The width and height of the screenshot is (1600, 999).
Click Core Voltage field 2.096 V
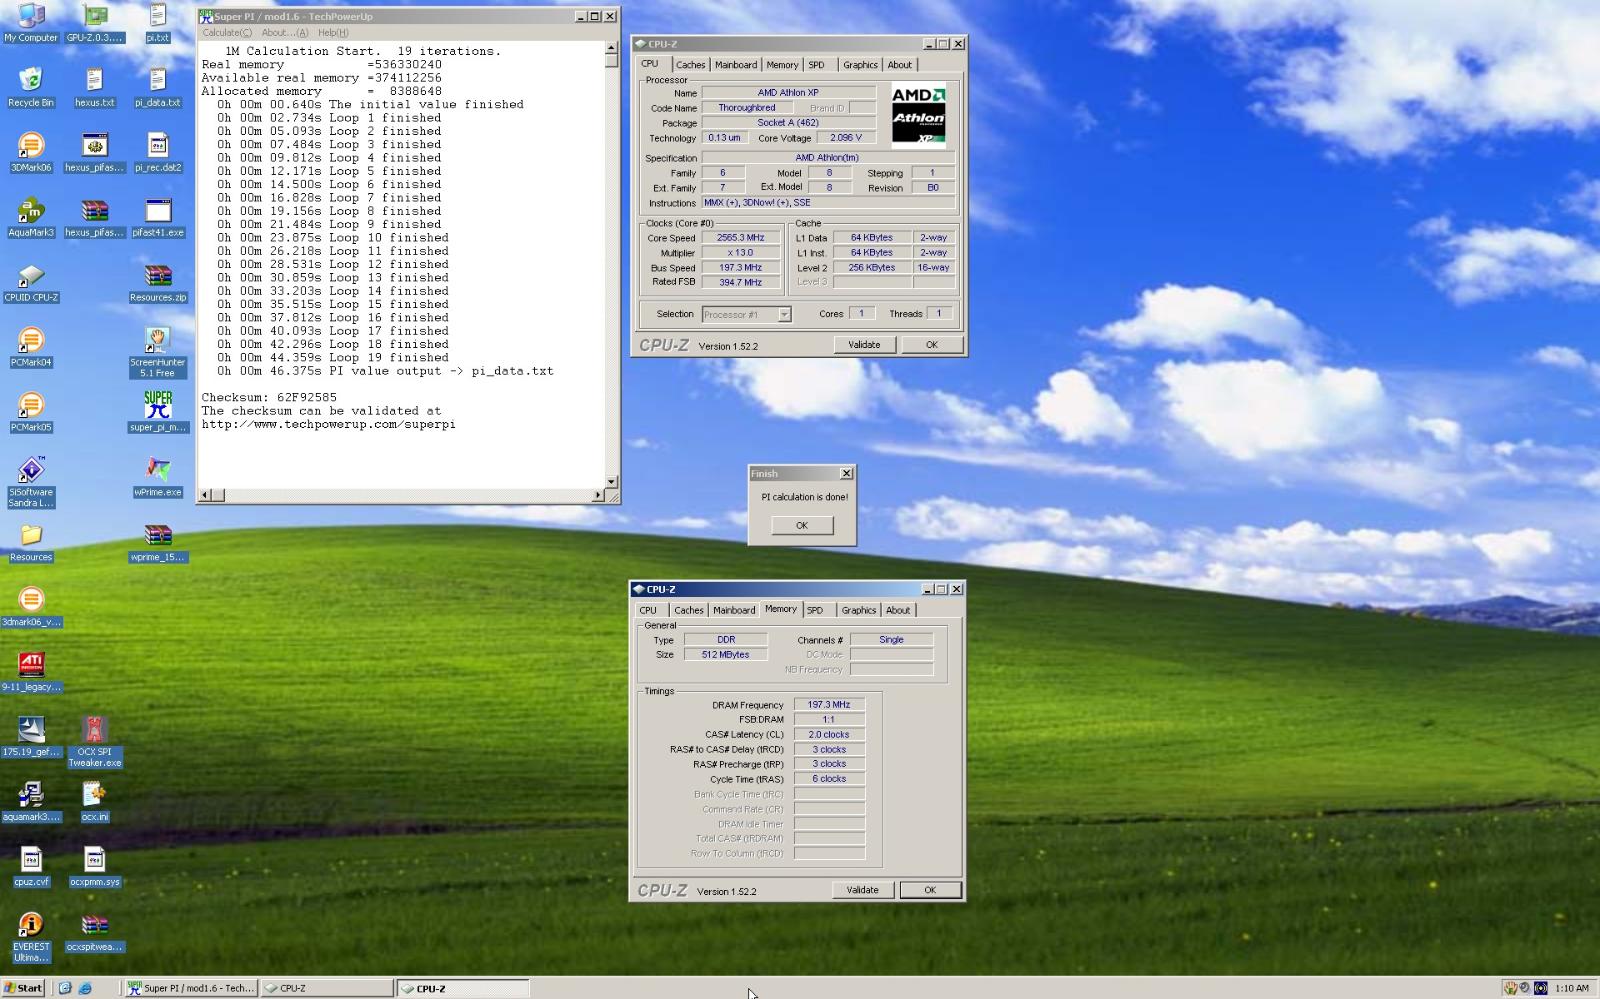click(845, 138)
